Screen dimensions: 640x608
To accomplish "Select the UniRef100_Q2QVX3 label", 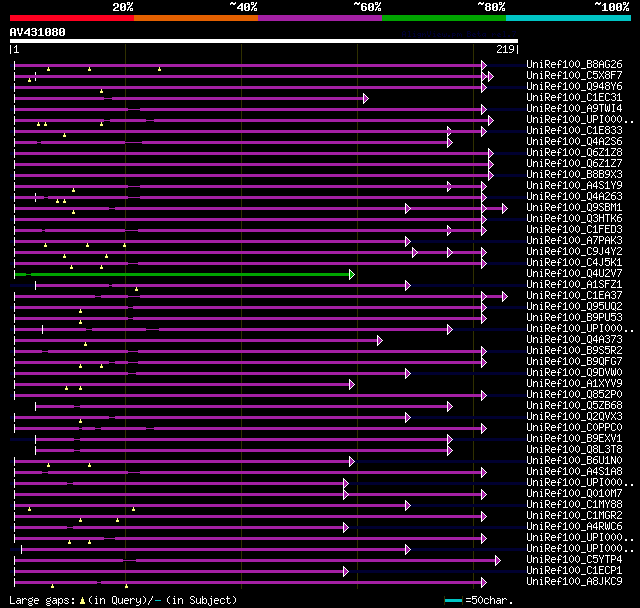I will coord(574,417).
